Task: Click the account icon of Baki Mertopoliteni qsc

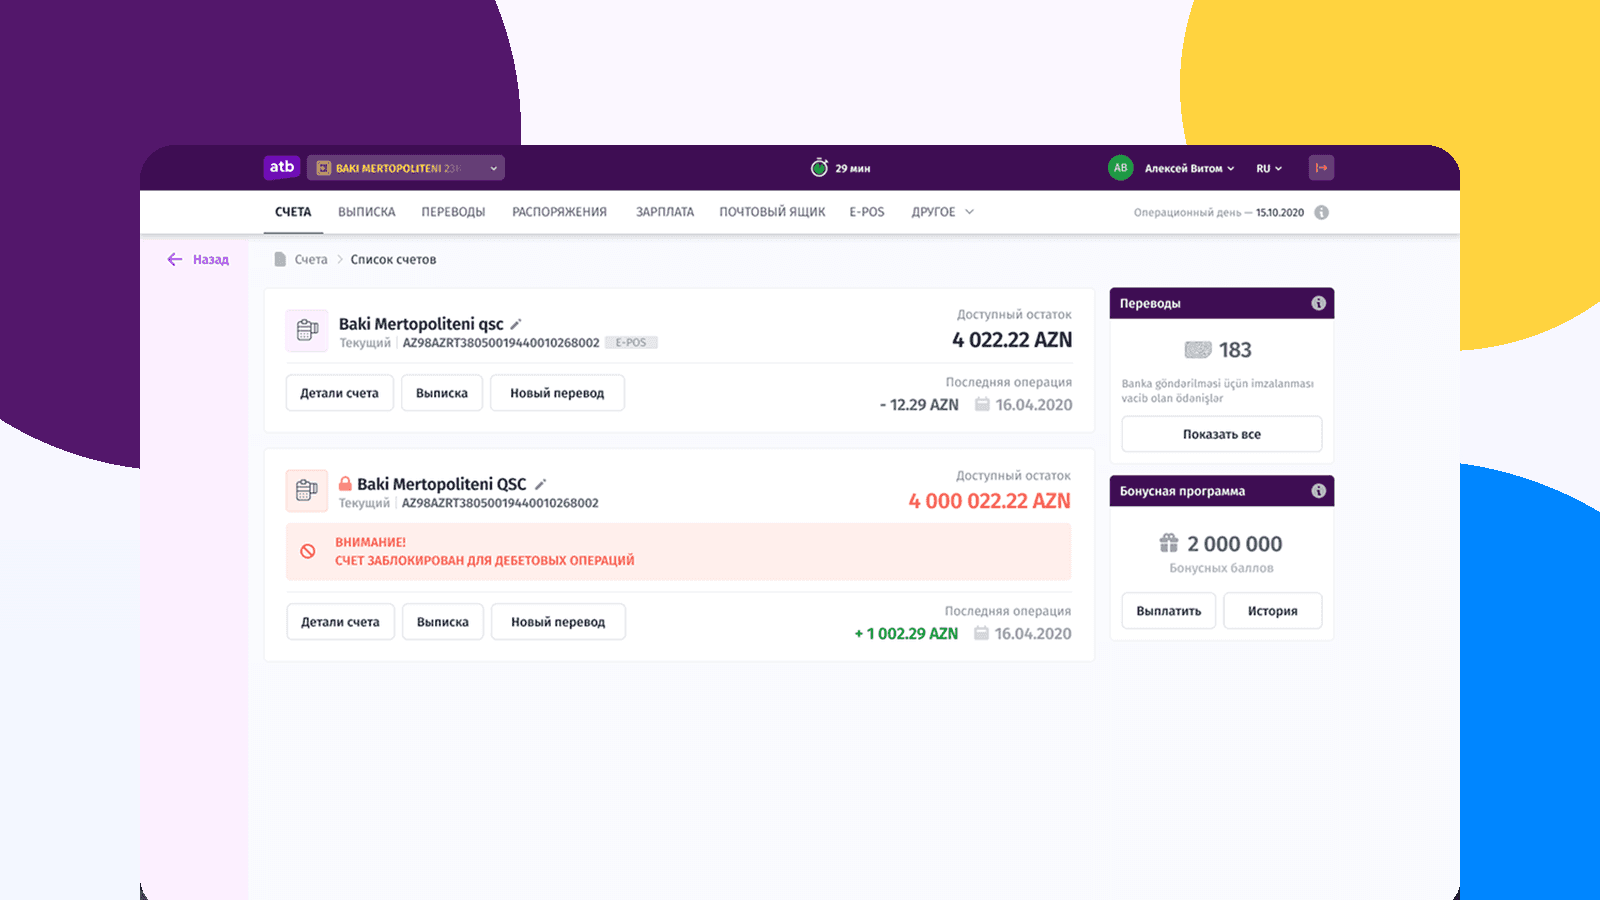Action: [307, 331]
